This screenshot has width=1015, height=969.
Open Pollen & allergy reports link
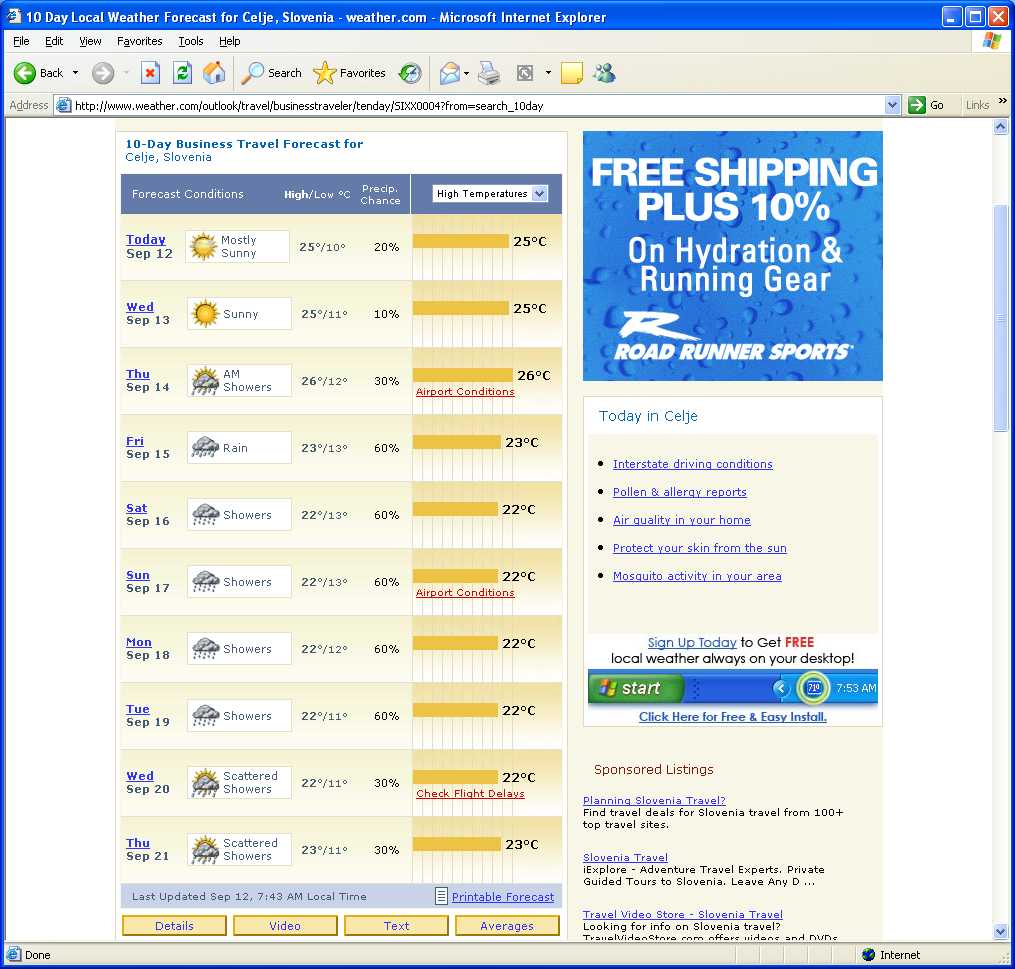(680, 492)
